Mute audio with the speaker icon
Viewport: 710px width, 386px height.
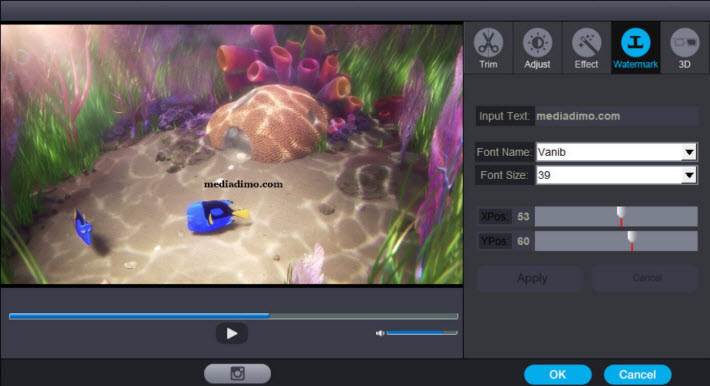(x=380, y=333)
